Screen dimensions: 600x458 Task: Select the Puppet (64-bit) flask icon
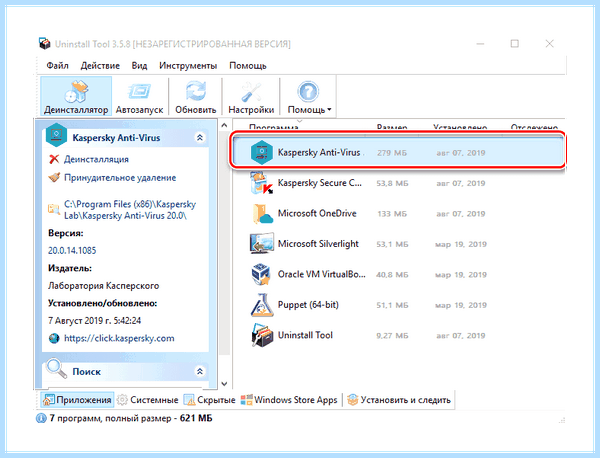coord(262,305)
